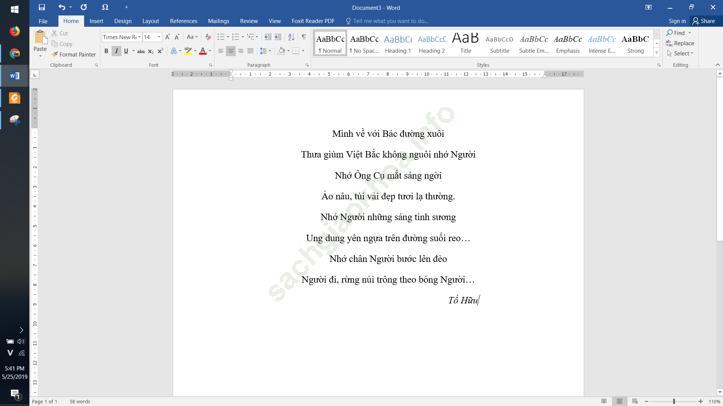Open Firefox from the taskbar
This screenshot has width=723, height=406.
tap(14, 31)
